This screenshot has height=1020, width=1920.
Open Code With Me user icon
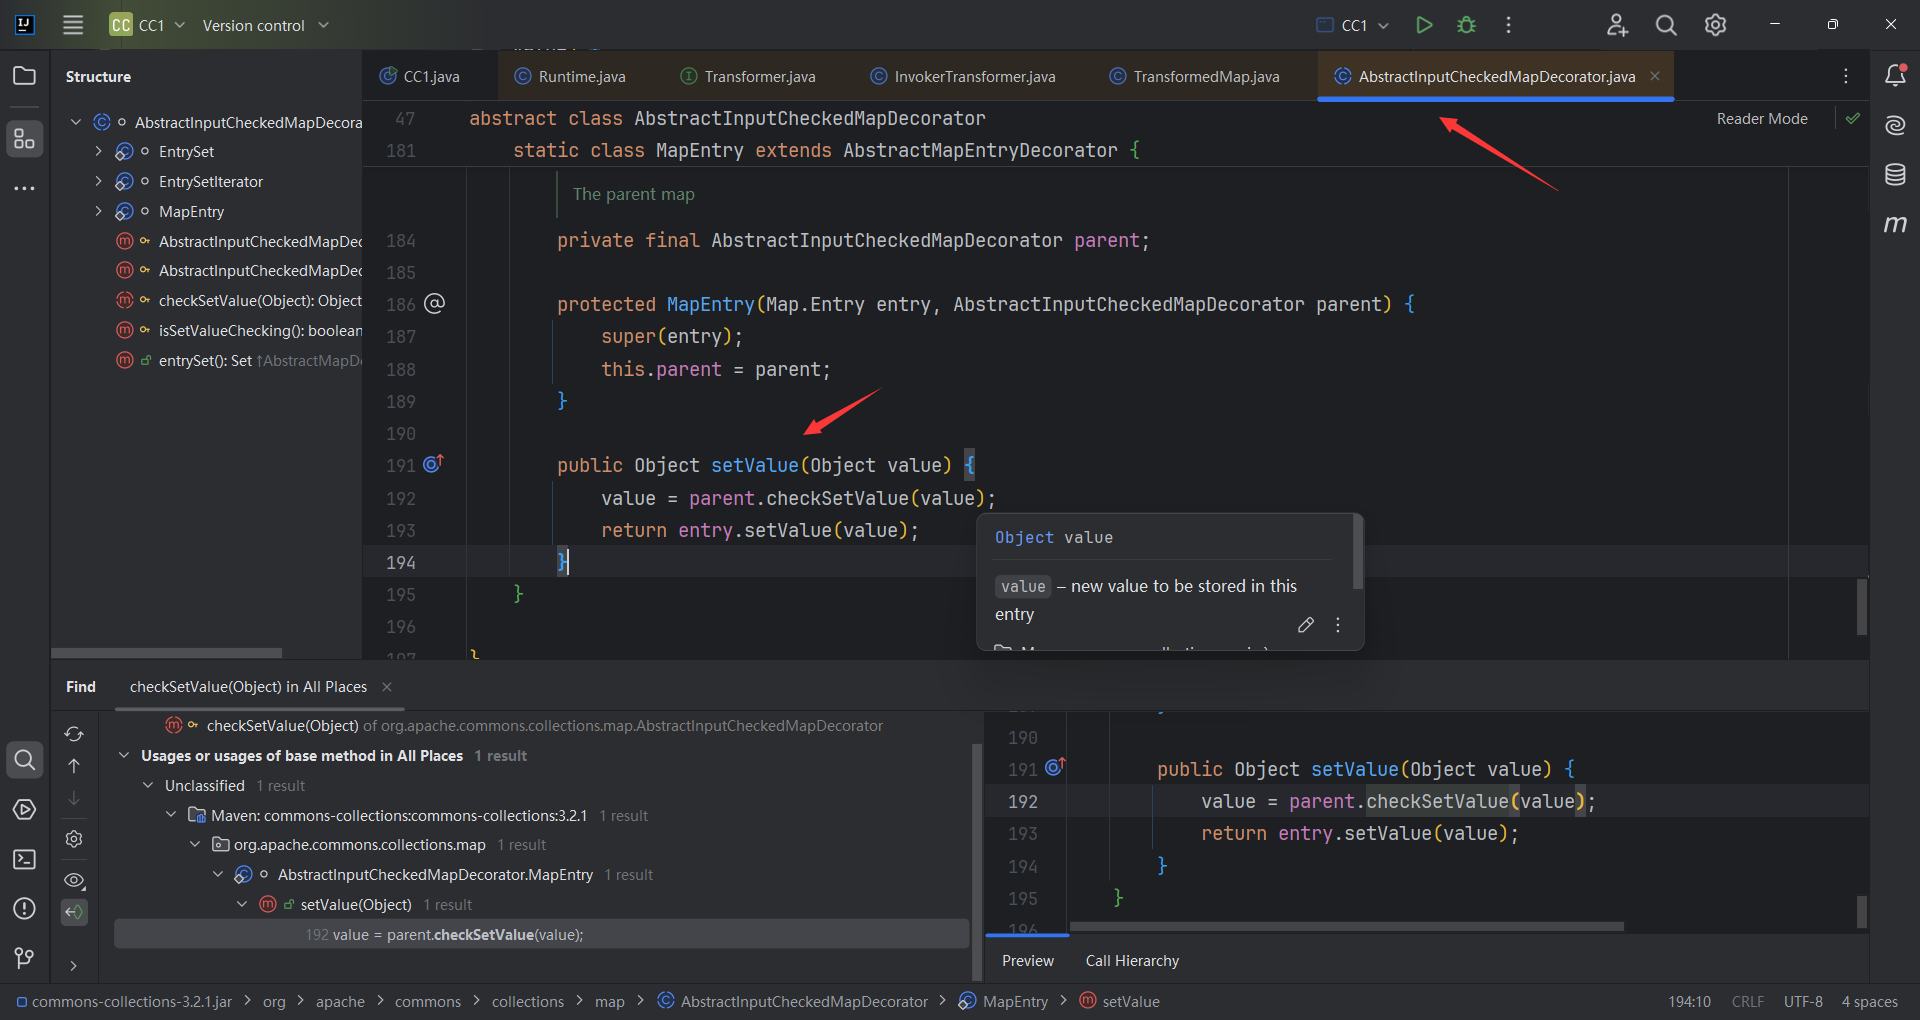pyautogui.click(x=1617, y=25)
